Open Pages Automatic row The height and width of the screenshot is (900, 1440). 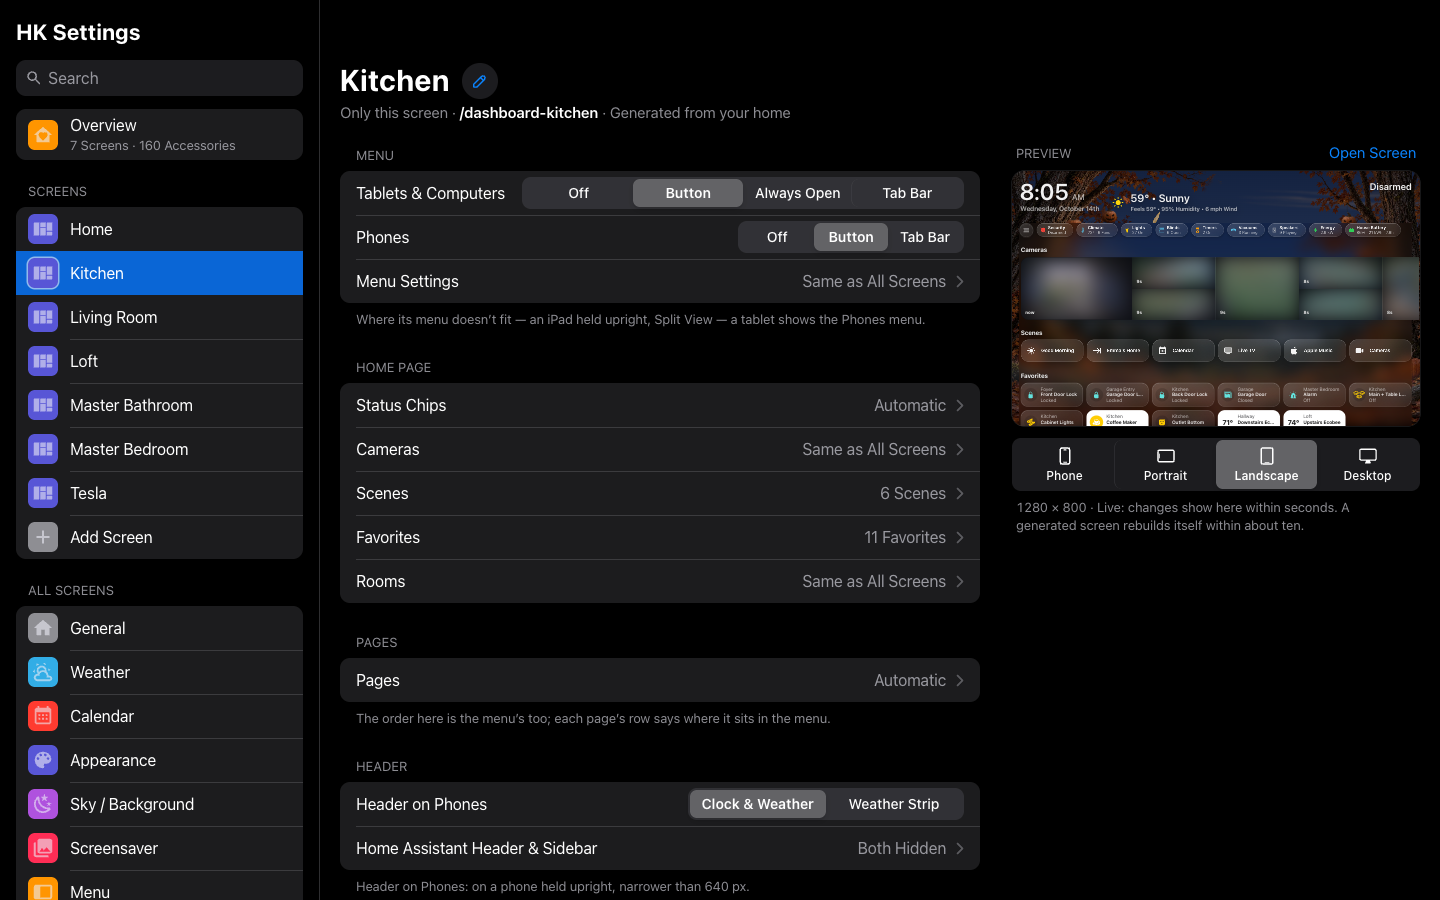(660, 680)
